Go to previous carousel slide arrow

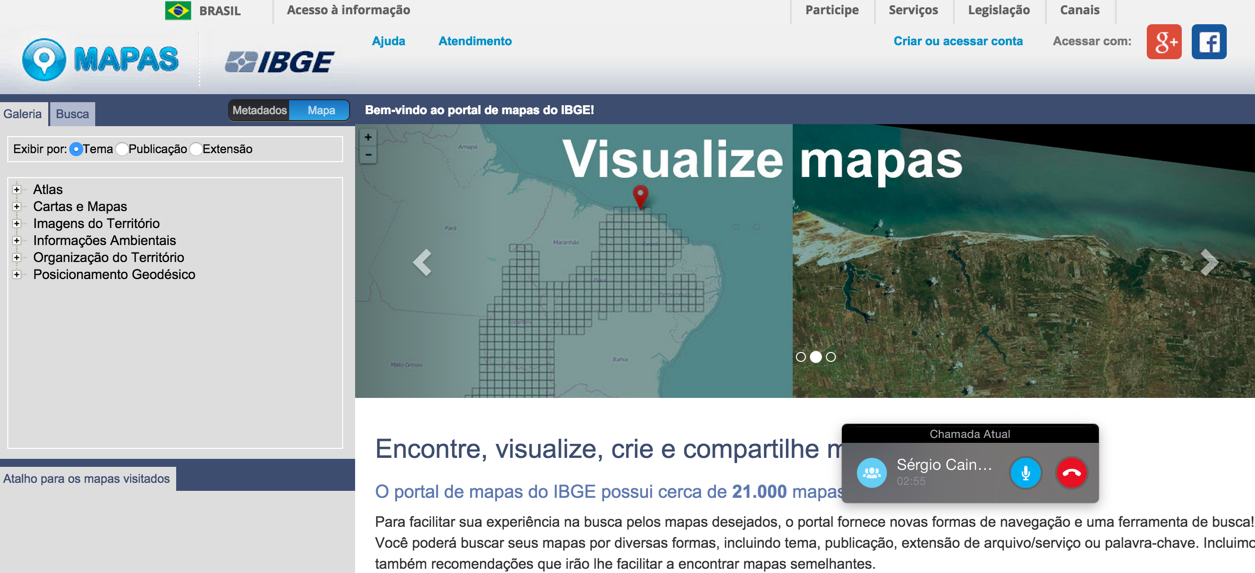pyautogui.click(x=422, y=262)
